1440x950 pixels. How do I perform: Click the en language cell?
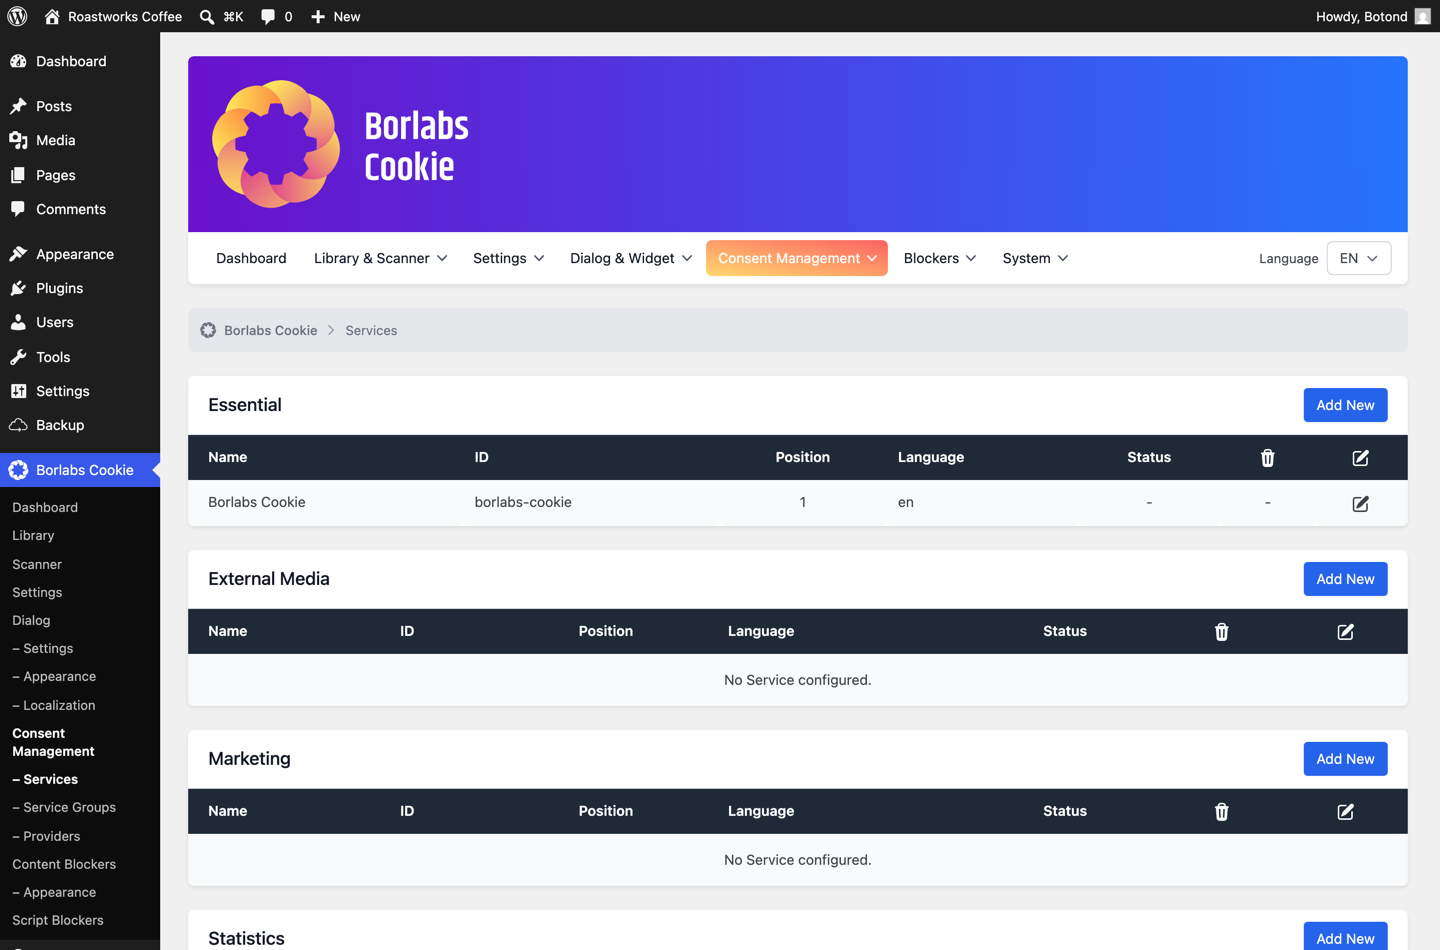coord(905,502)
